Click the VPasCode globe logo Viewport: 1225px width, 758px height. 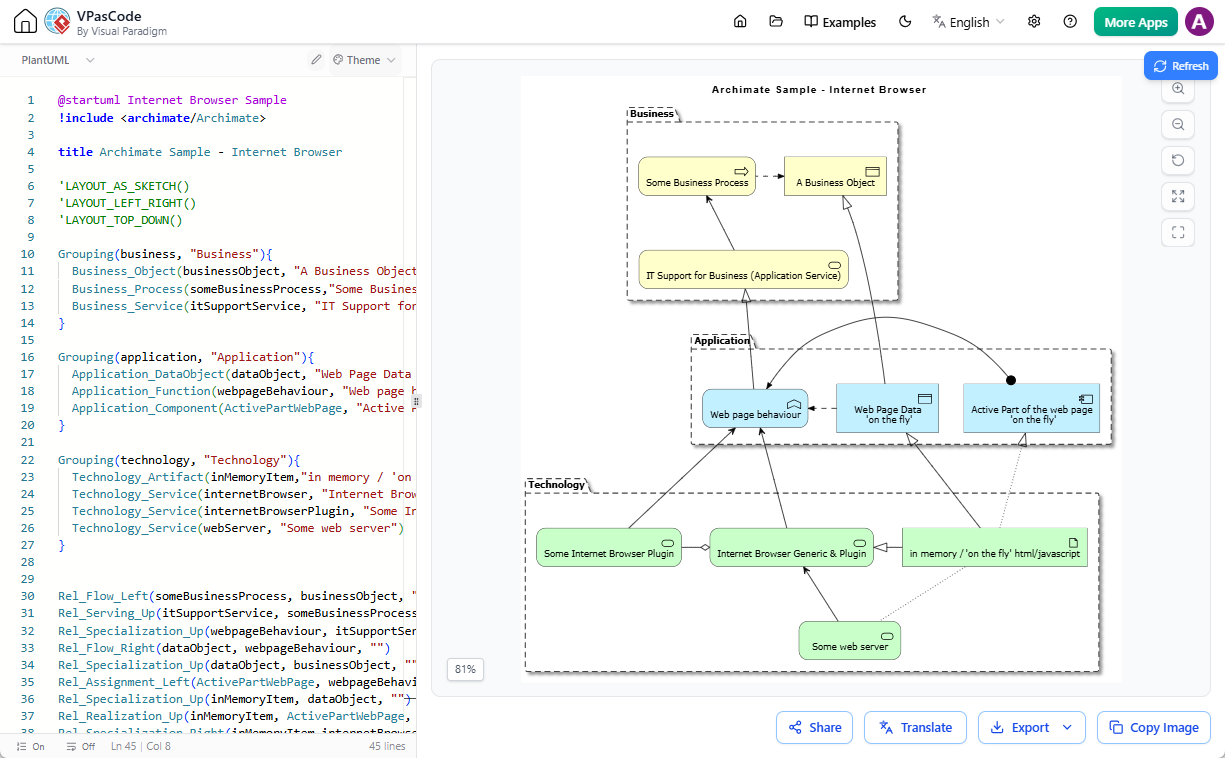tap(57, 22)
